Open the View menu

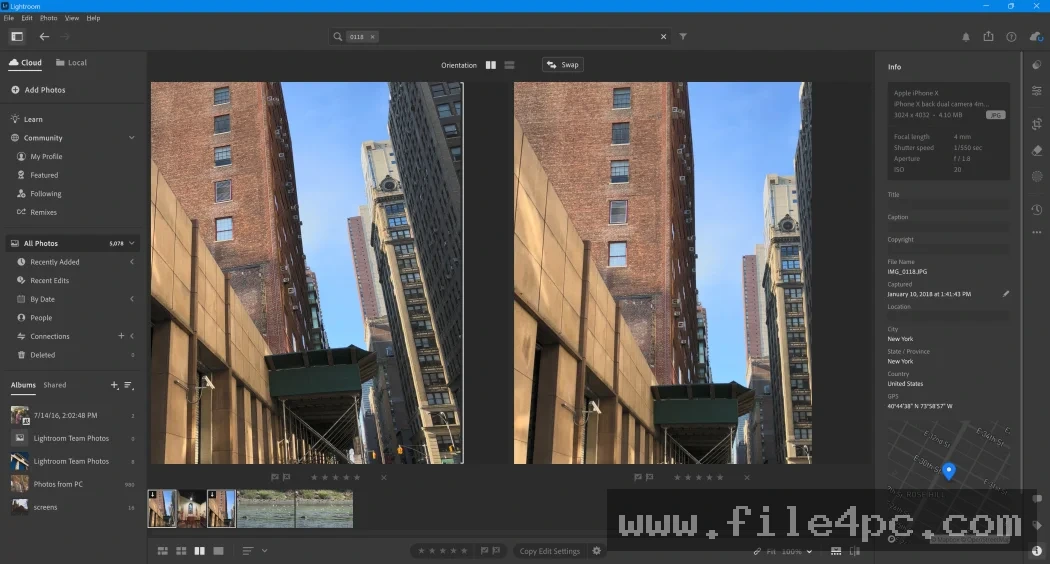pos(72,18)
